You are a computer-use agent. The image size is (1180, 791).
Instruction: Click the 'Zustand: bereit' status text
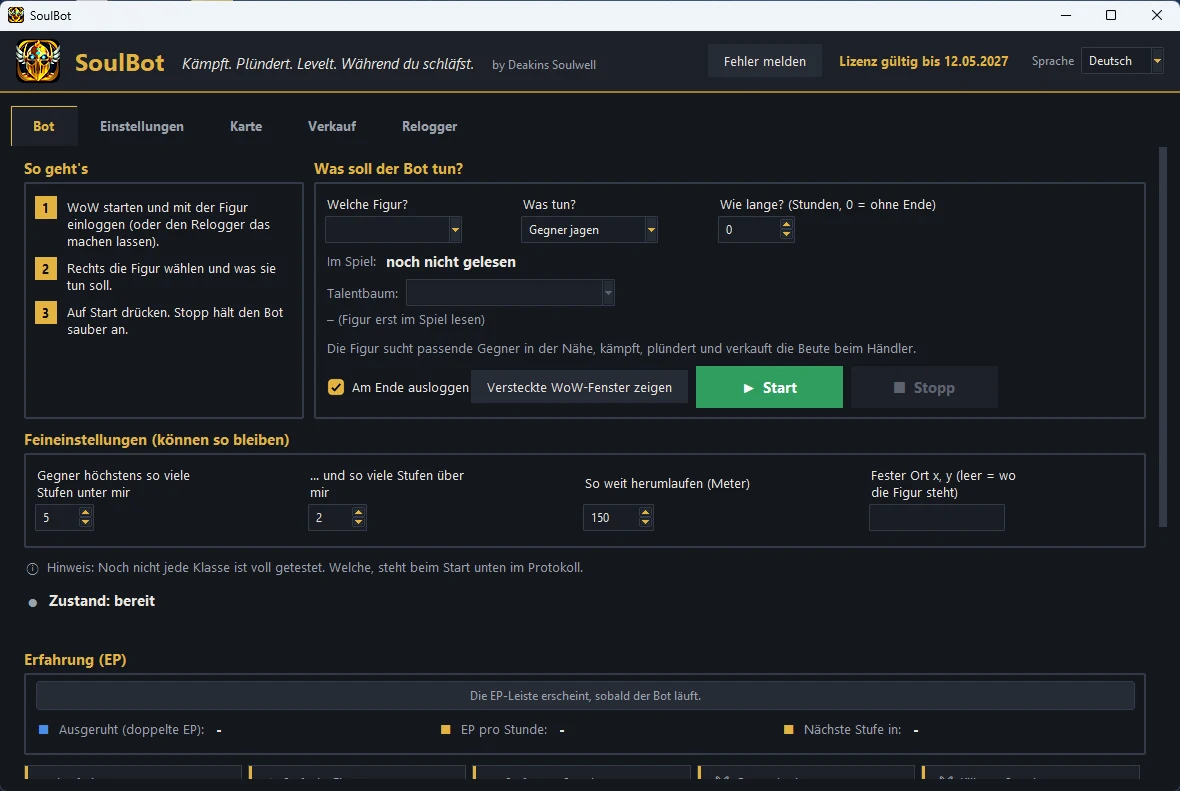(x=102, y=601)
